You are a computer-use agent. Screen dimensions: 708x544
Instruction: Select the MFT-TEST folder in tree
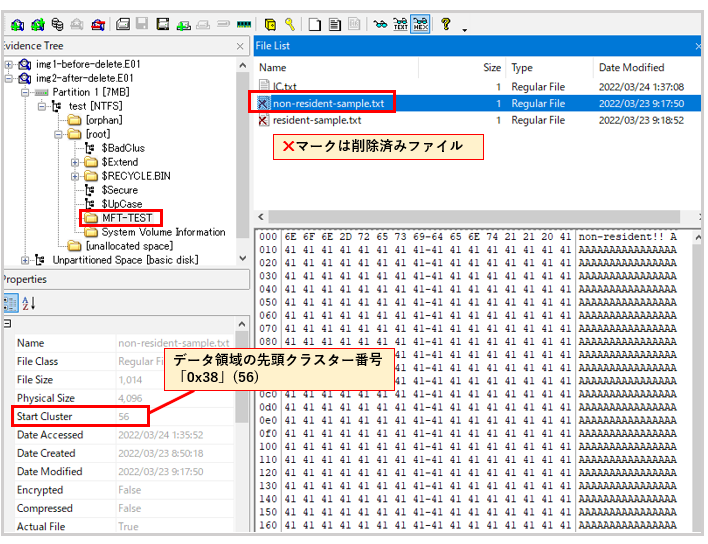click(127, 218)
